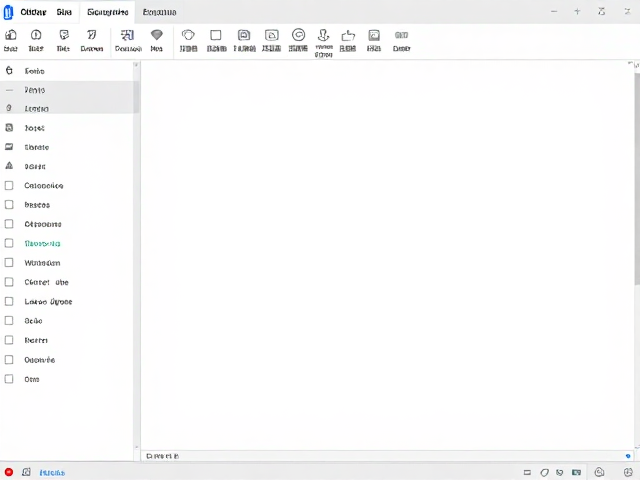
Task: Click the red record circle in the status bar
Action: point(9,472)
